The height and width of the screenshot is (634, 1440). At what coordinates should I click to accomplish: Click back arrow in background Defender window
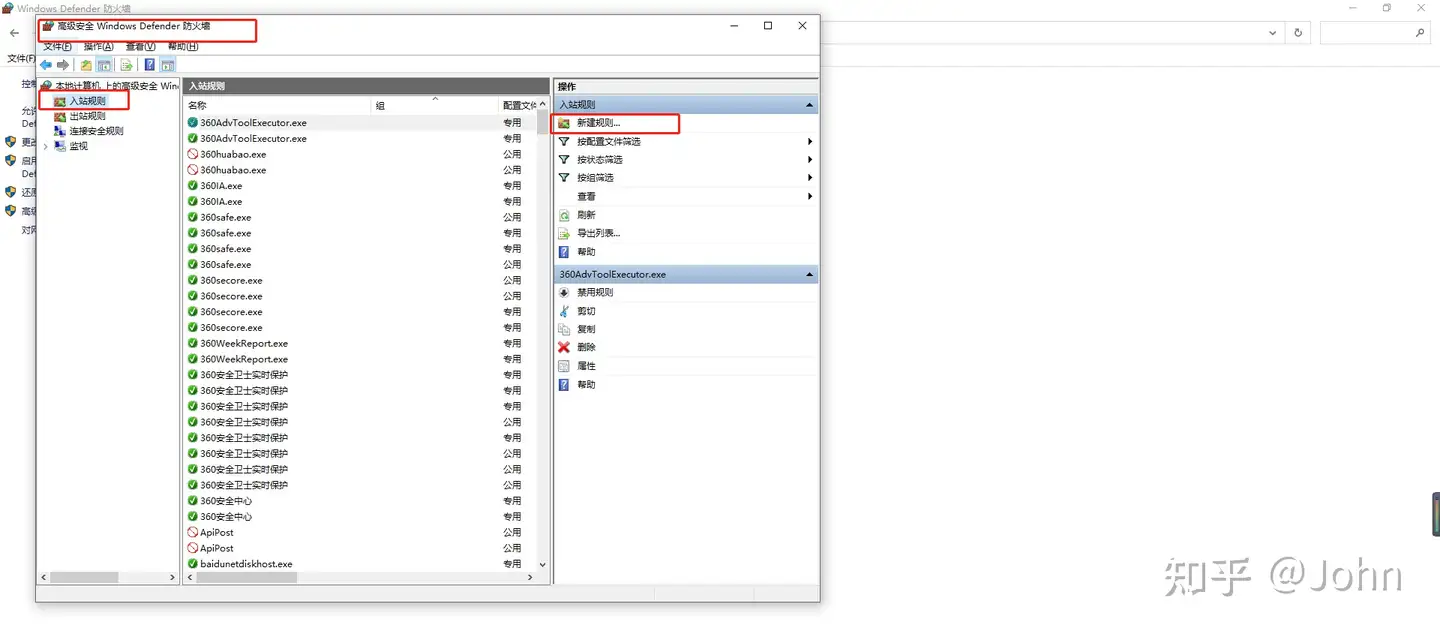click(14, 33)
